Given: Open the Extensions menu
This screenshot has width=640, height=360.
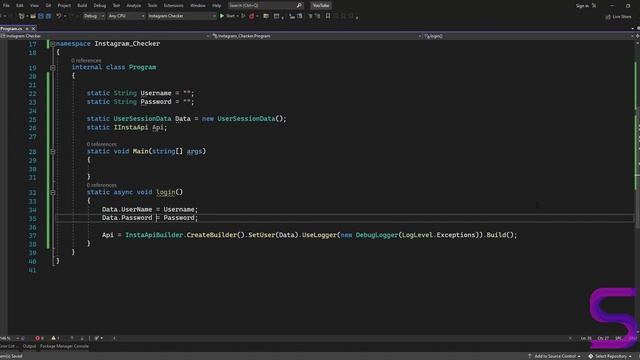Looking at the screenshot, I should (x=173, y=6).
